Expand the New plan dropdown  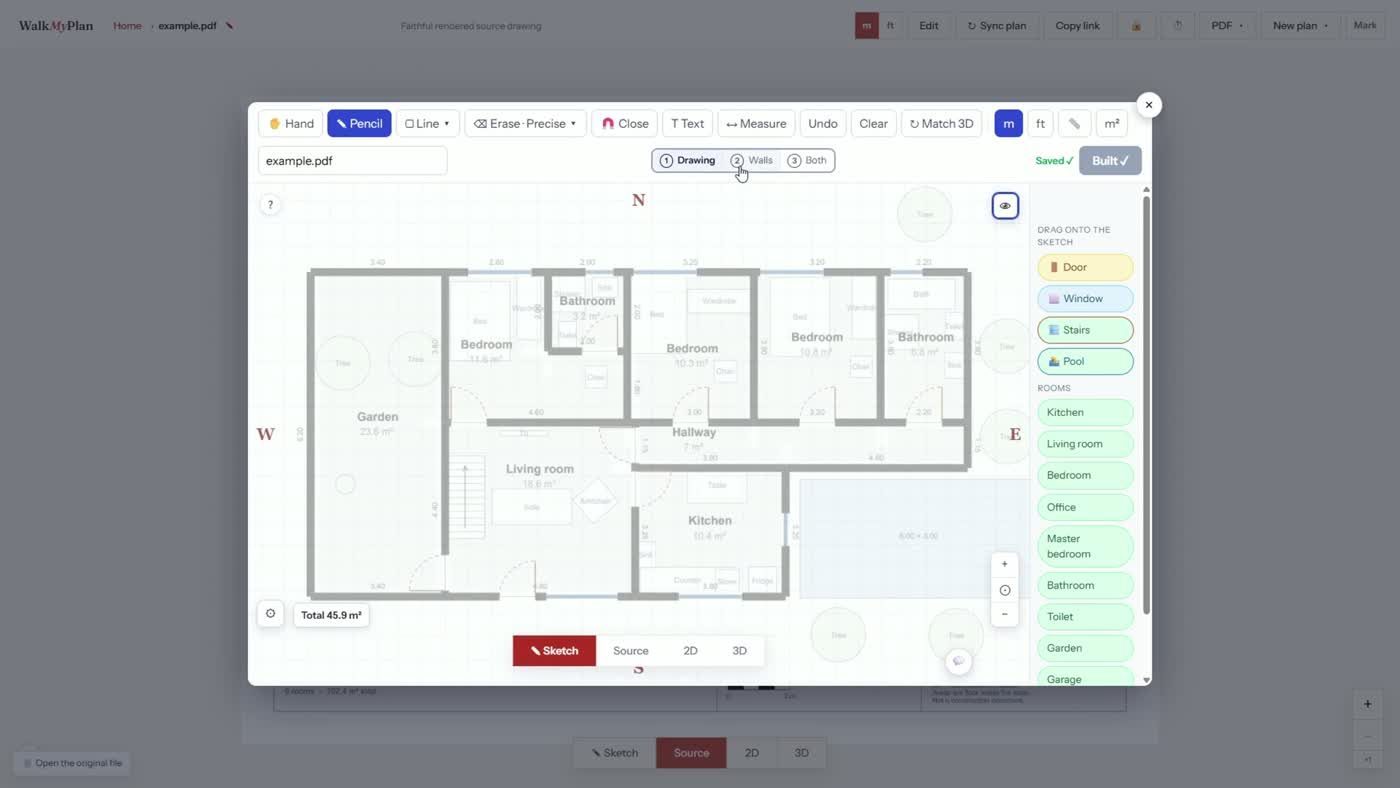pyautogui.click(x=1300, y=26)
